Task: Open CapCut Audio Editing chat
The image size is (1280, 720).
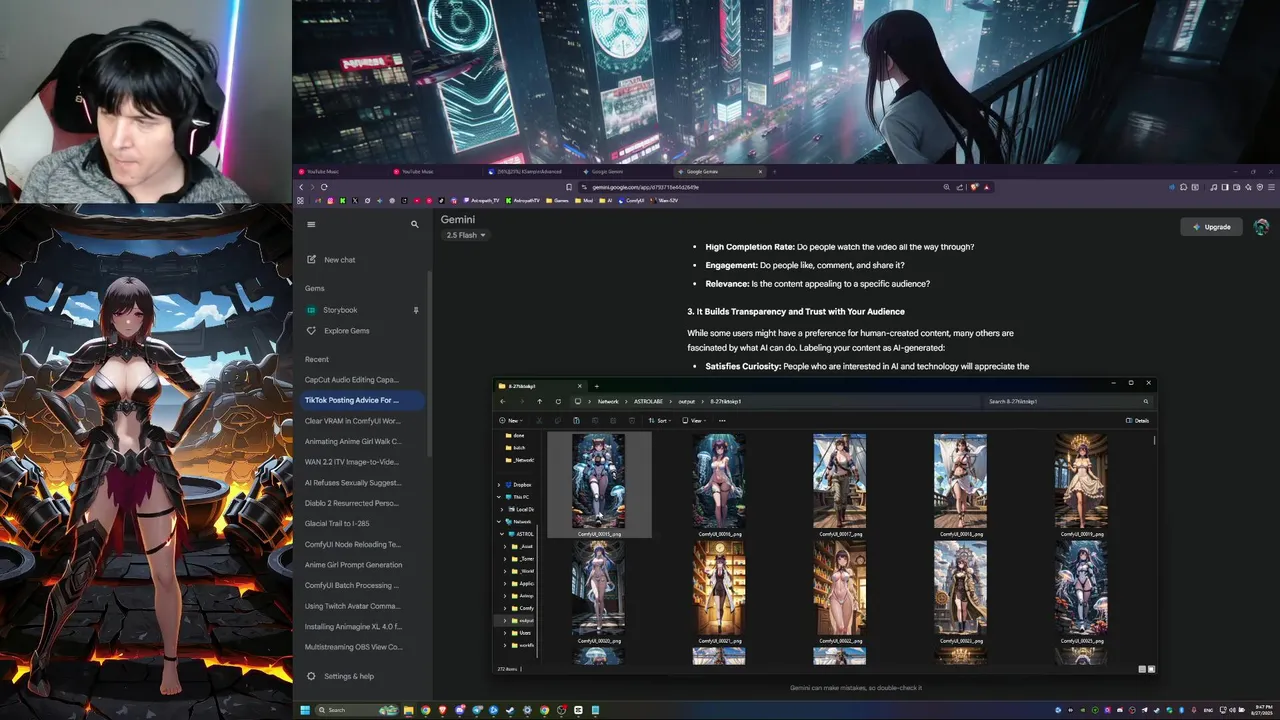Action: click(x=352, y=380)
